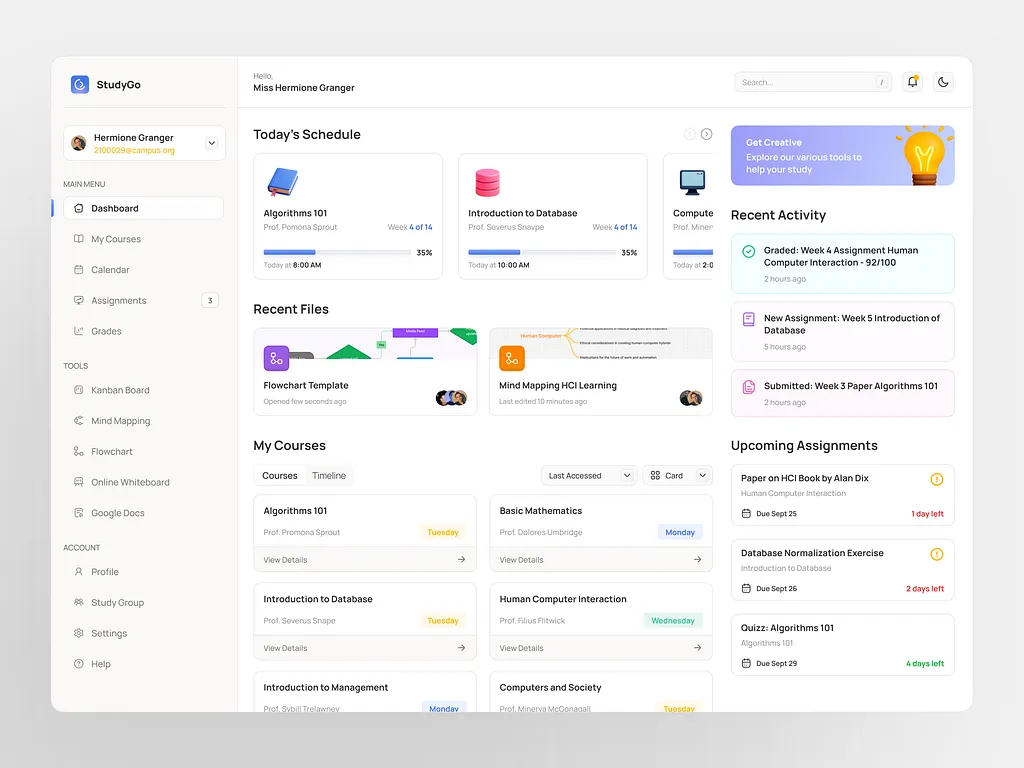
Task: Click the orange Mind Mapping file icon
Action: [x=512, y=359]
